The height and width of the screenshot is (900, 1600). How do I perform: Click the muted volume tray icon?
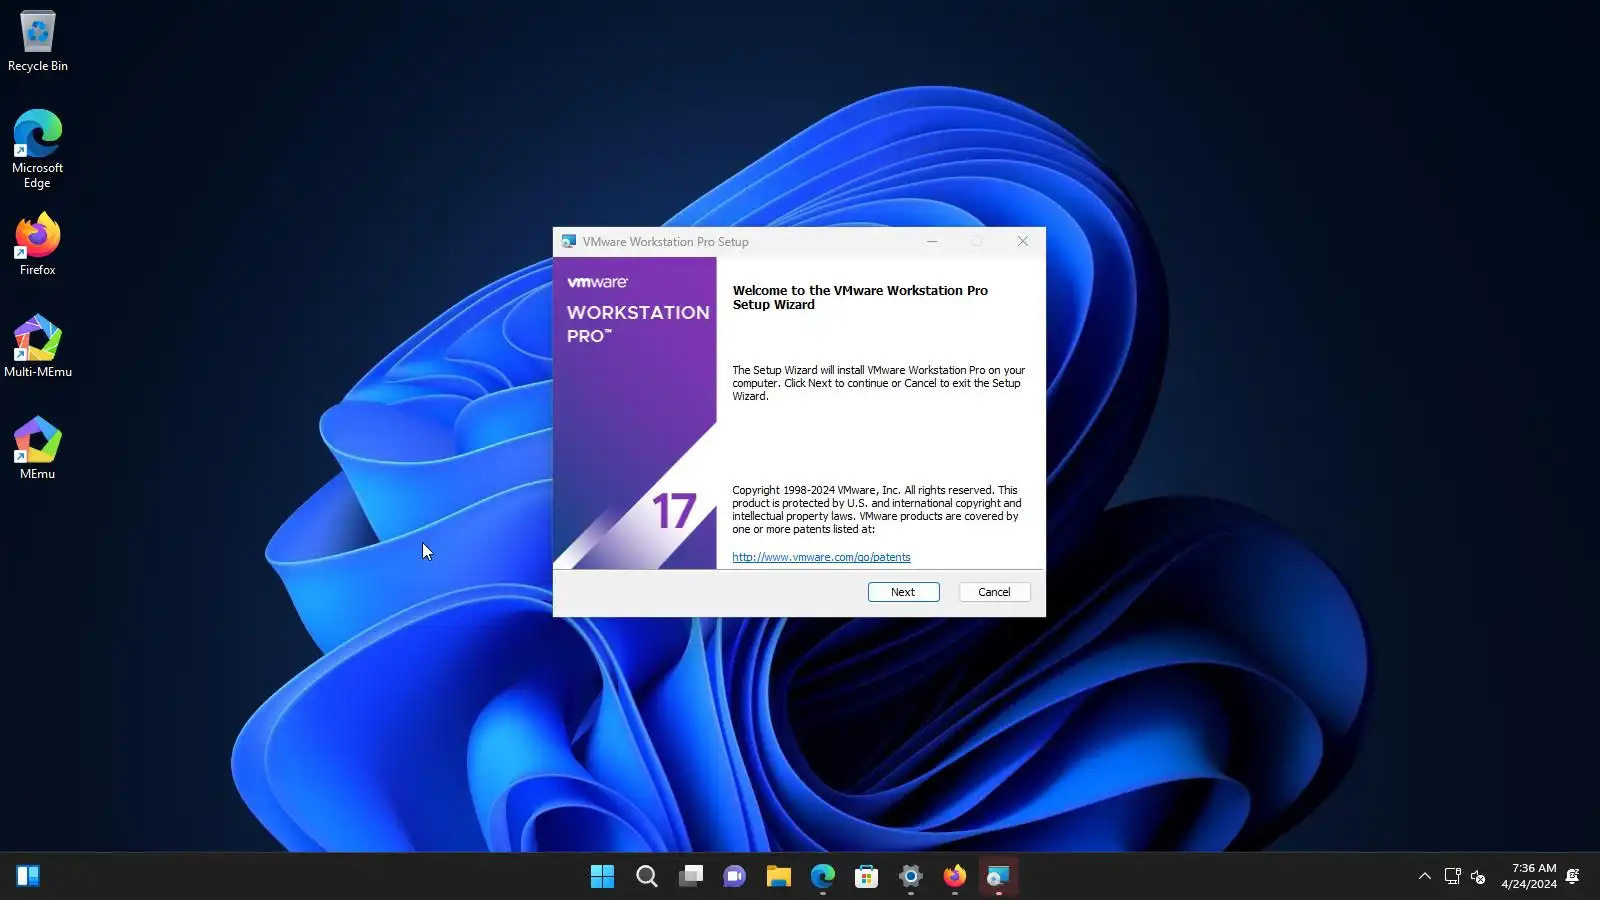coord(1479,876)
